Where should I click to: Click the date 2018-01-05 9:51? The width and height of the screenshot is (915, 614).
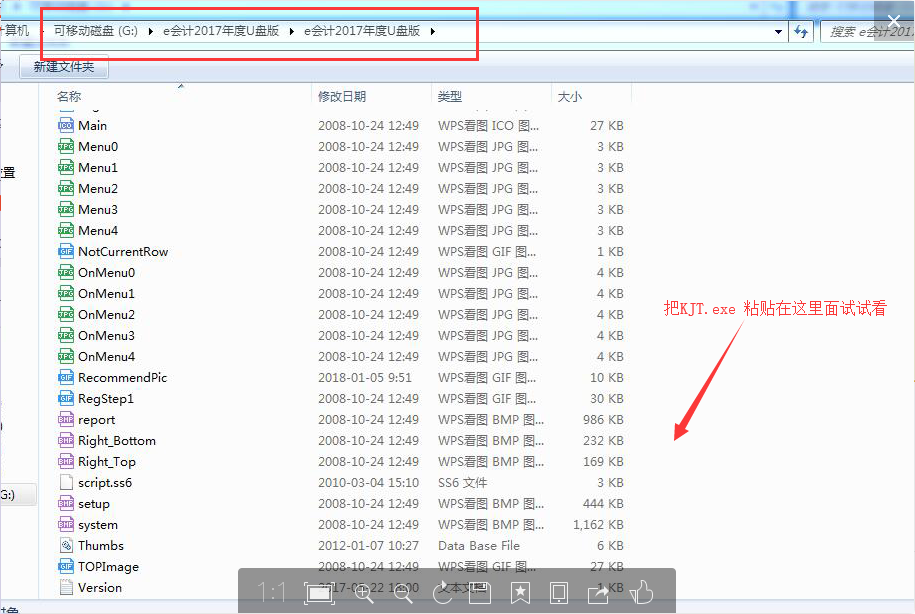point(365,378)
